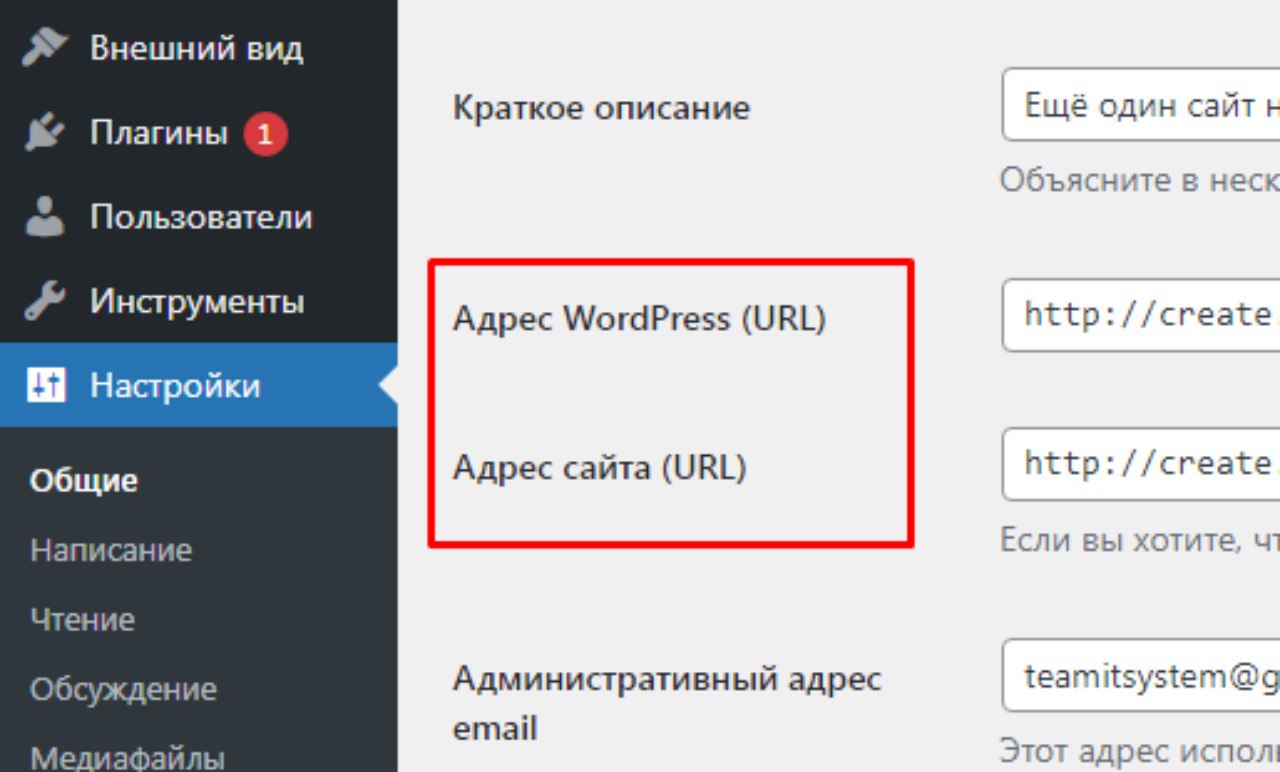Go to Медиафайлы settings
Screen dimensions: 1280x772
pyautogui.click(x=127, y=757)
